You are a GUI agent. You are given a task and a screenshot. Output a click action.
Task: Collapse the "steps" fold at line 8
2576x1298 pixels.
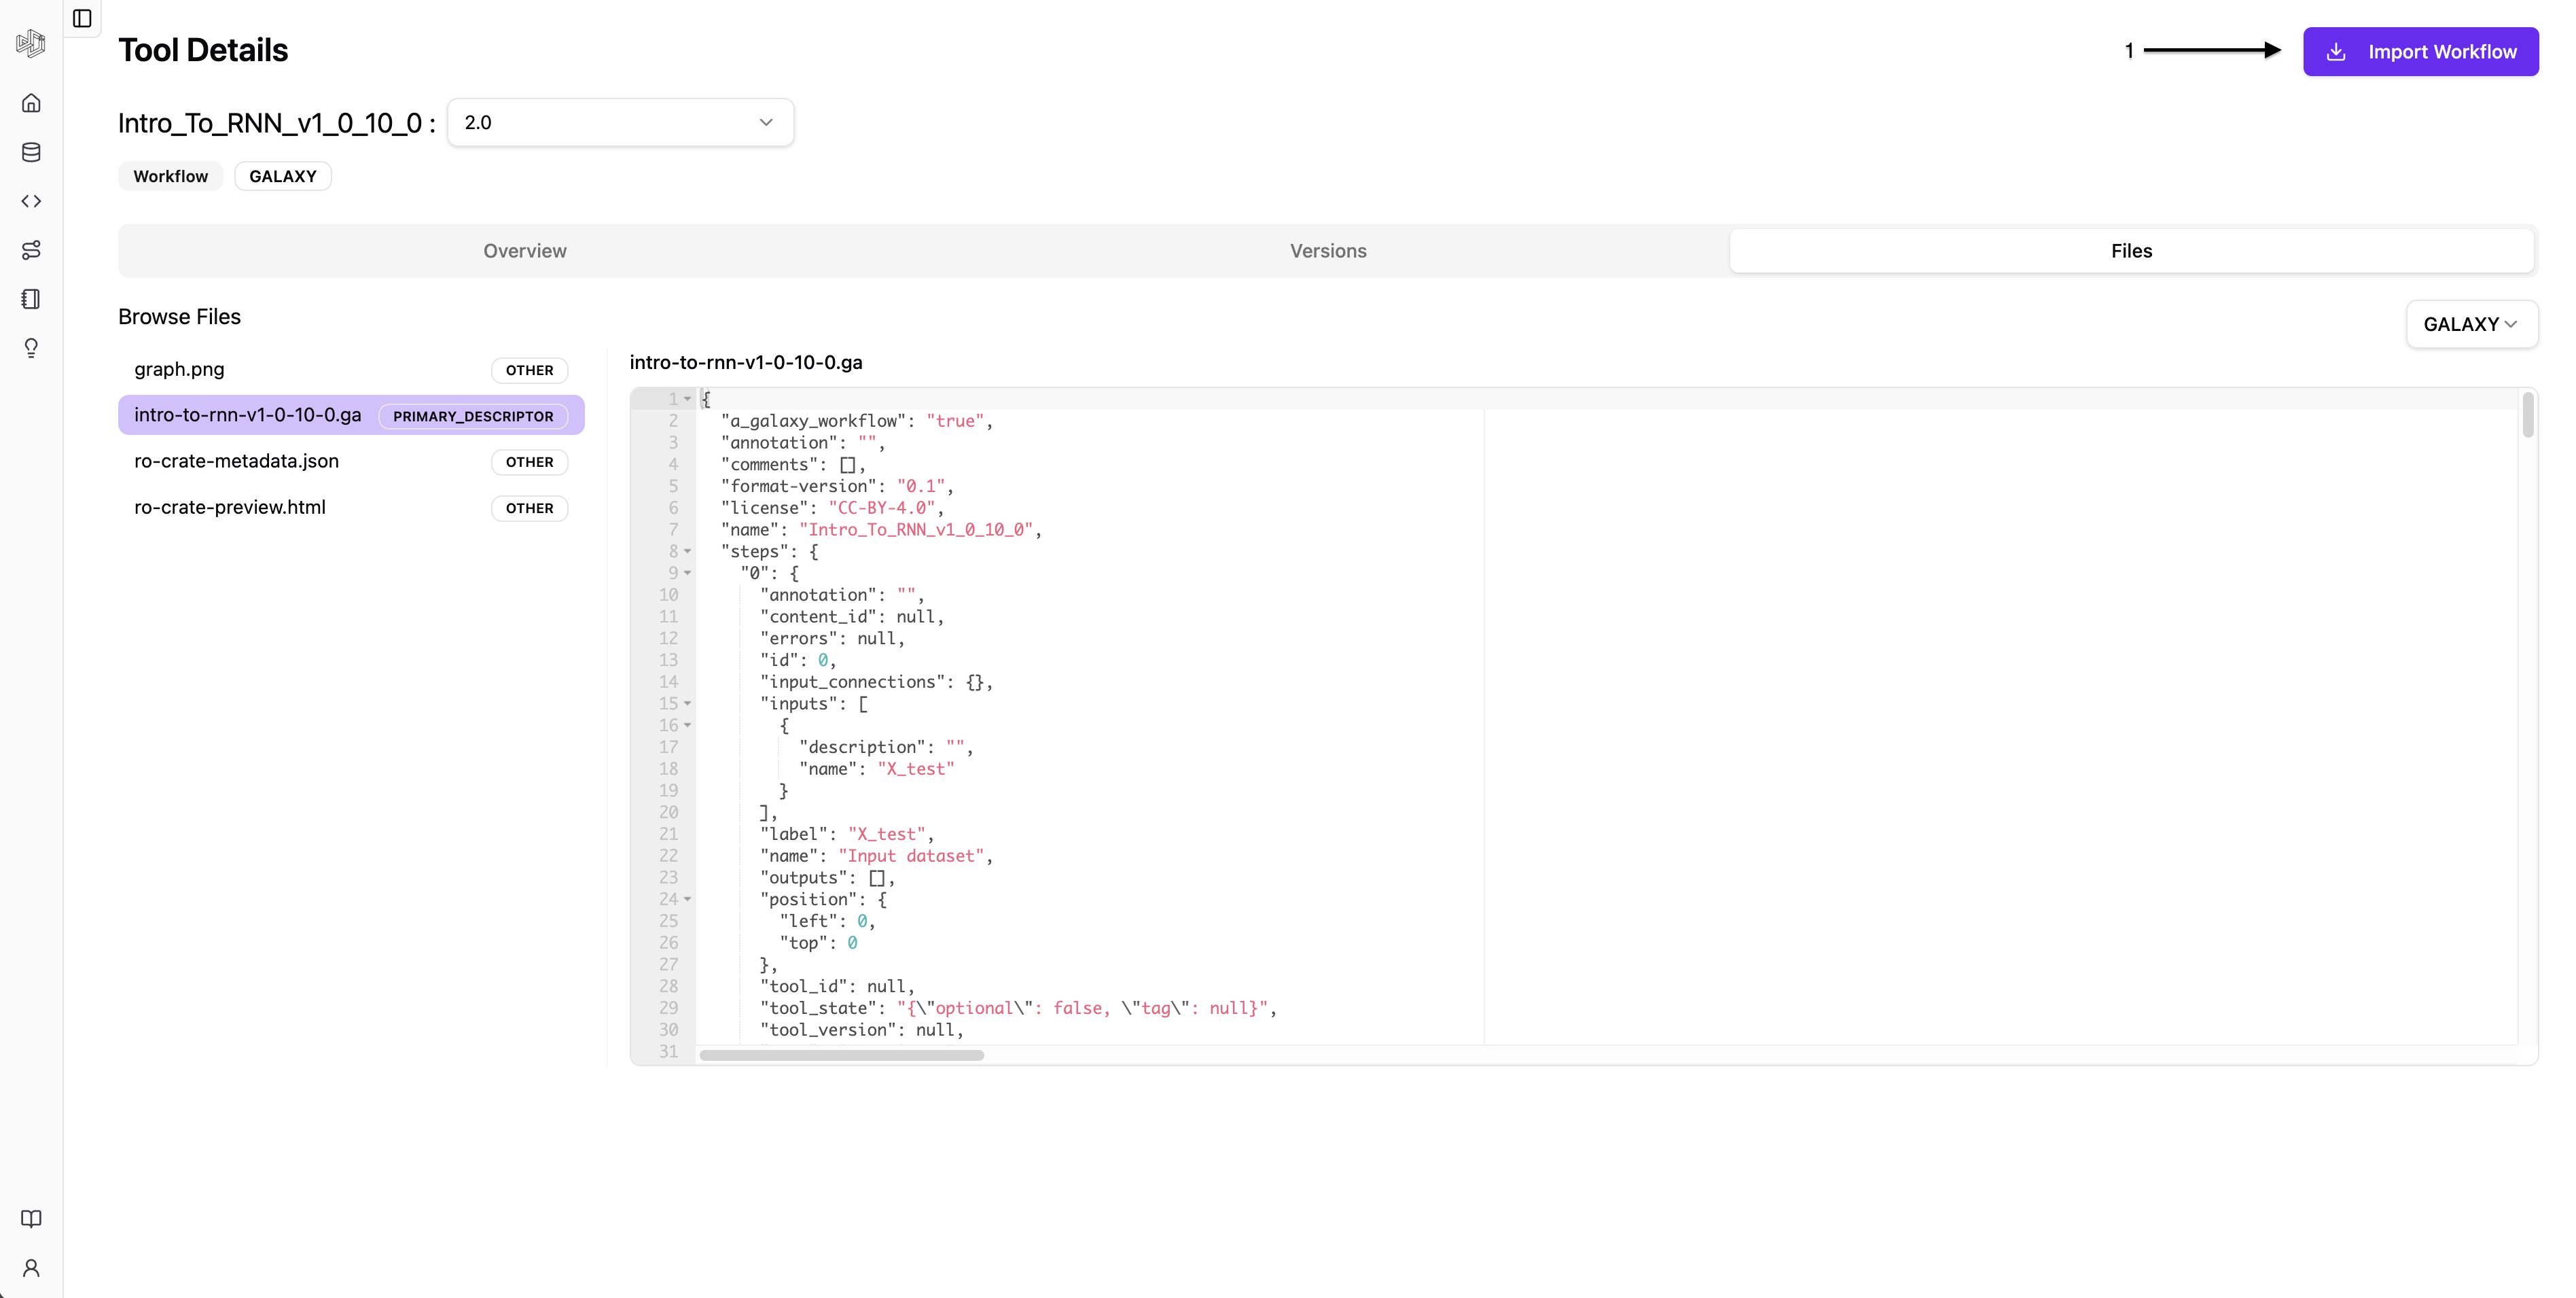[x=688, y=551]
